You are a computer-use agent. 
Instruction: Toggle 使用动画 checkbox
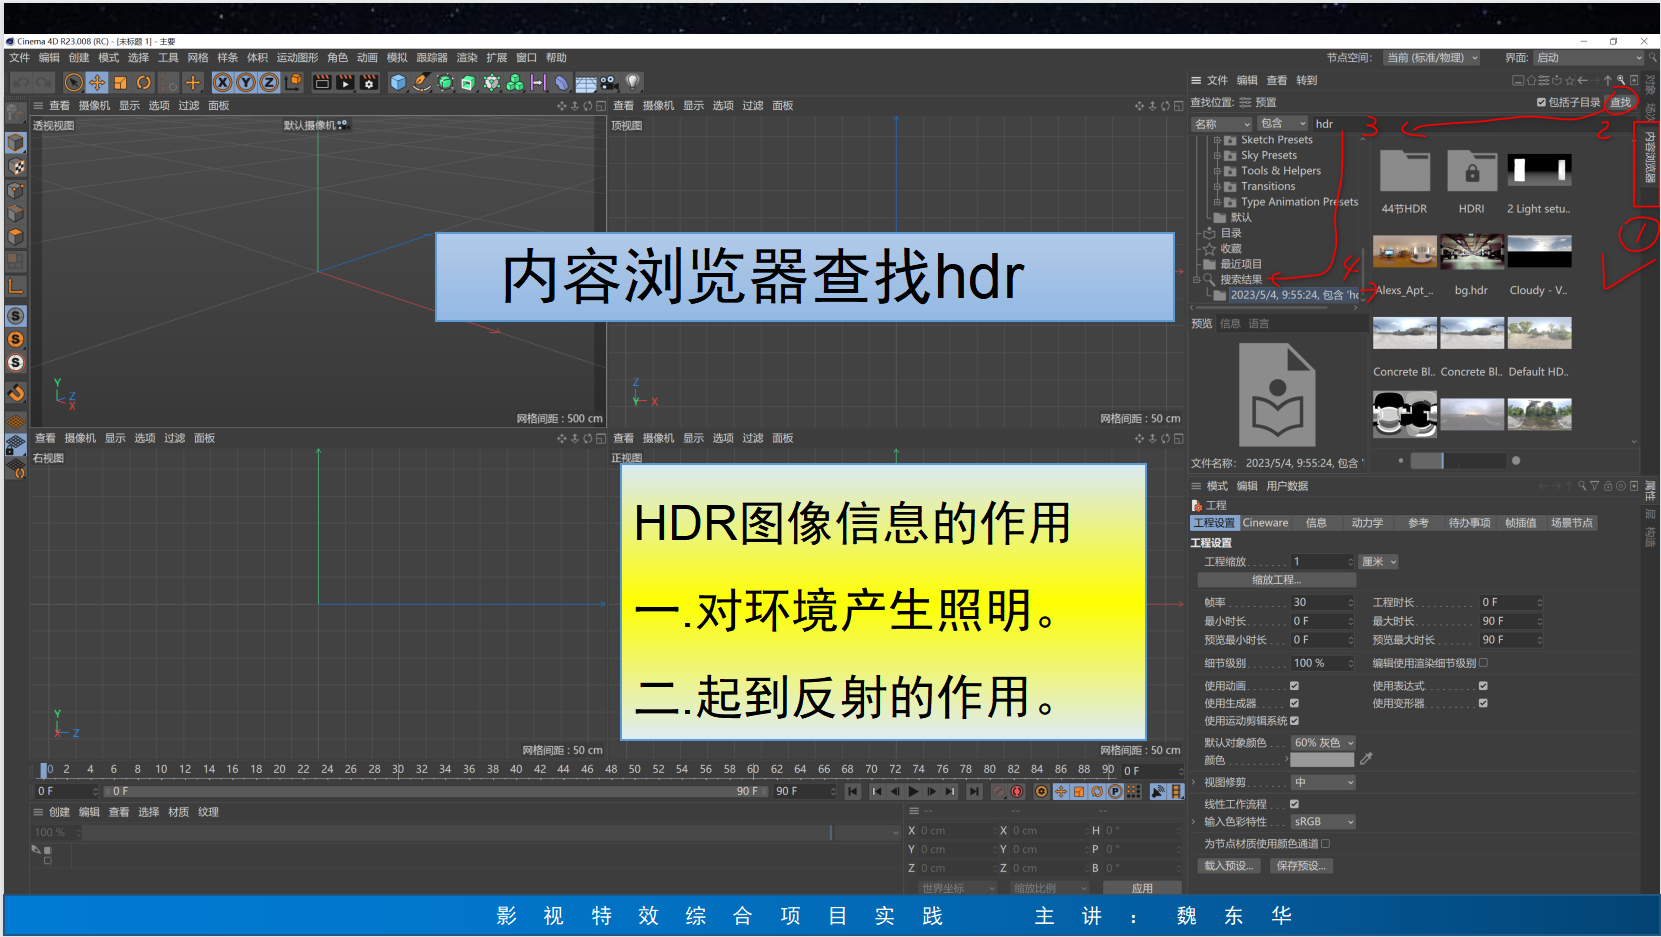tap(1294, 686)
